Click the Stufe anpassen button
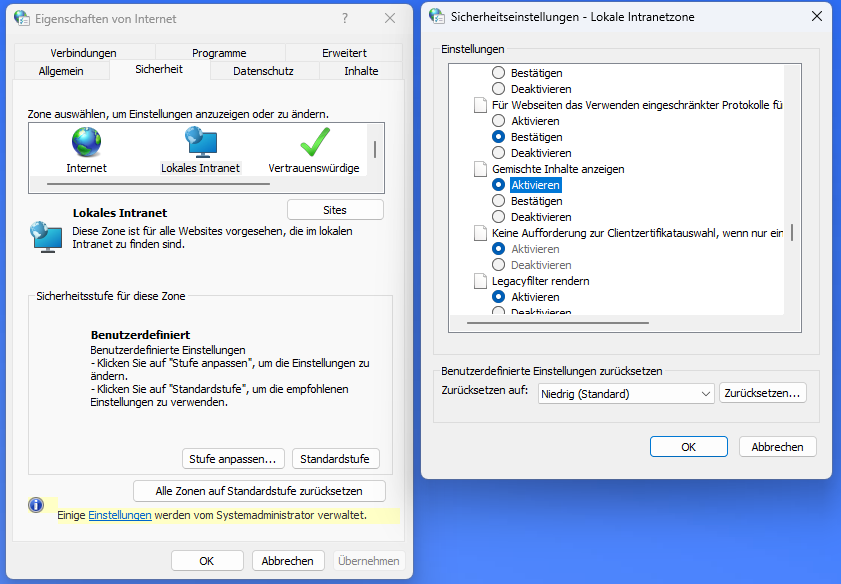The width and height of the screenshot is (841, 584). (234, 459)
